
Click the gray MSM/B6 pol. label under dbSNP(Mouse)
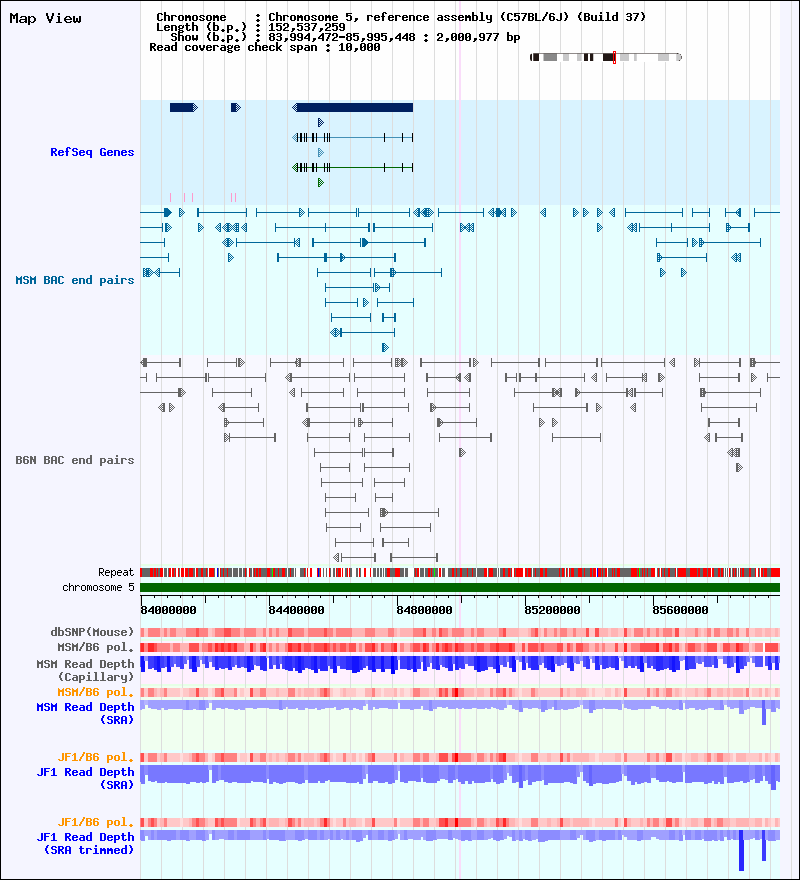96,647
